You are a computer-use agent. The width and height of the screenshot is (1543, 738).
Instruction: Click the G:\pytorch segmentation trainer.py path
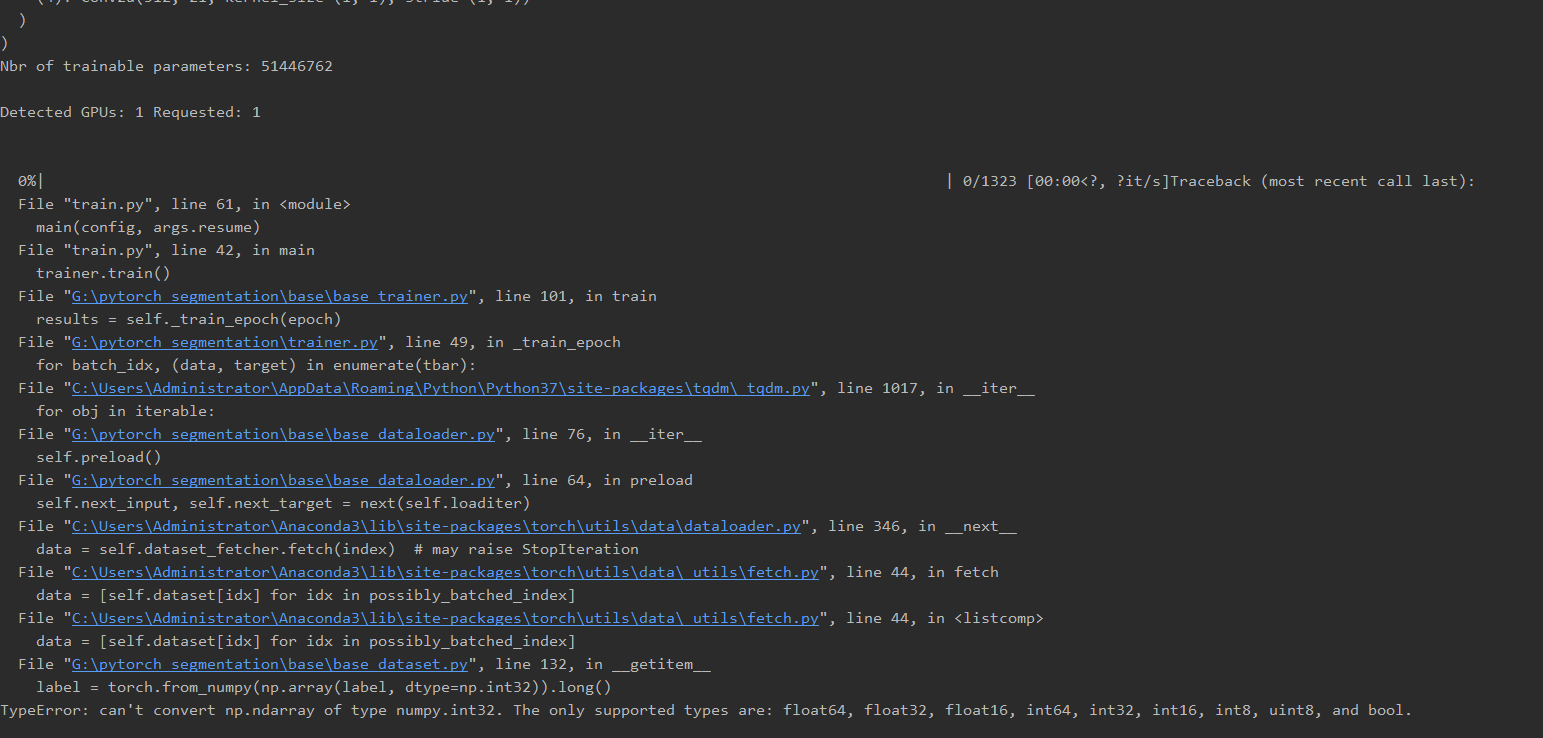click(223, 341)
